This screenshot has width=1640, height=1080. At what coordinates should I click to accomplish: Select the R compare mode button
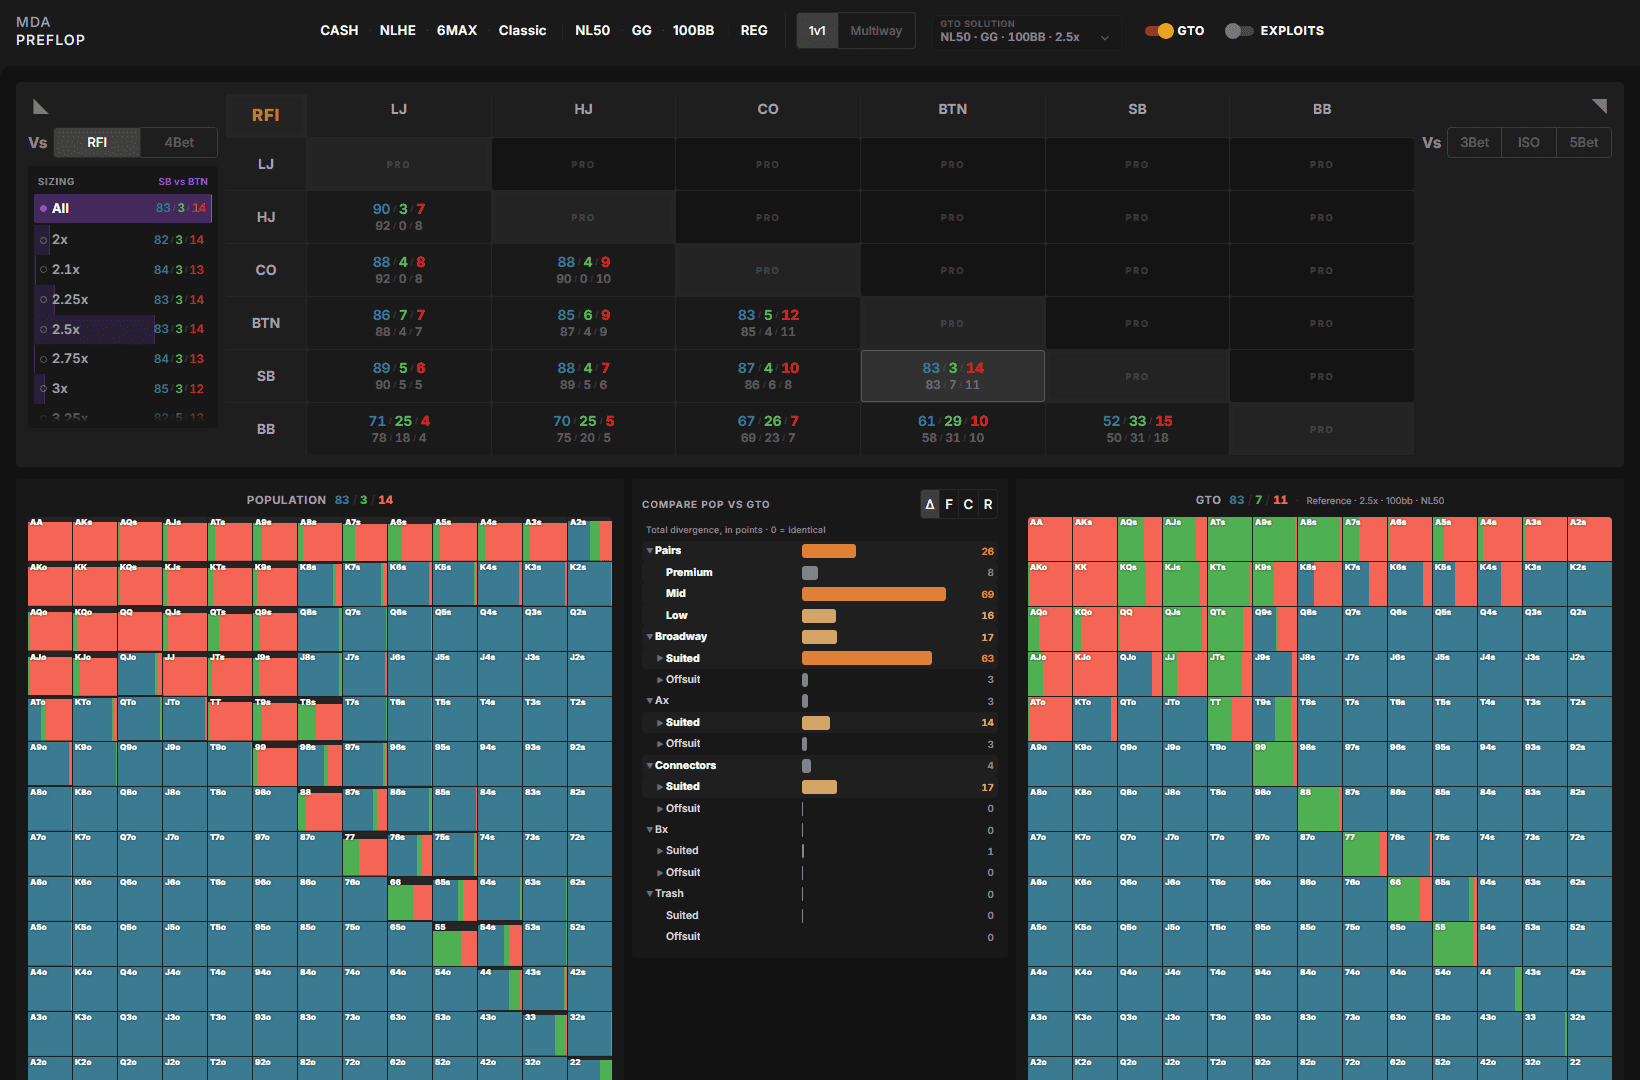tap(988, 504)
